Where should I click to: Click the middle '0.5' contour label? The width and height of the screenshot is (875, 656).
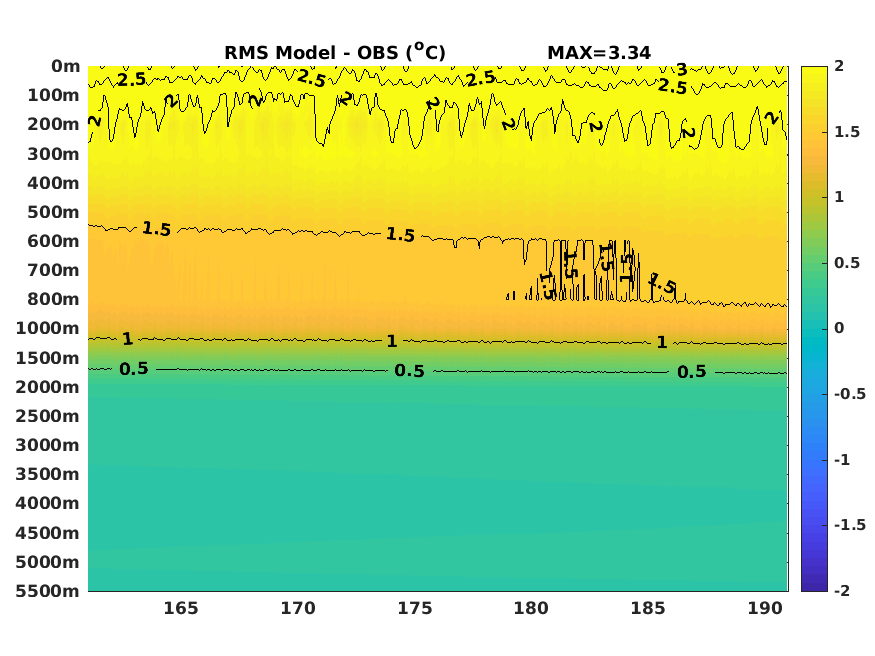click(x=410, y=371)
